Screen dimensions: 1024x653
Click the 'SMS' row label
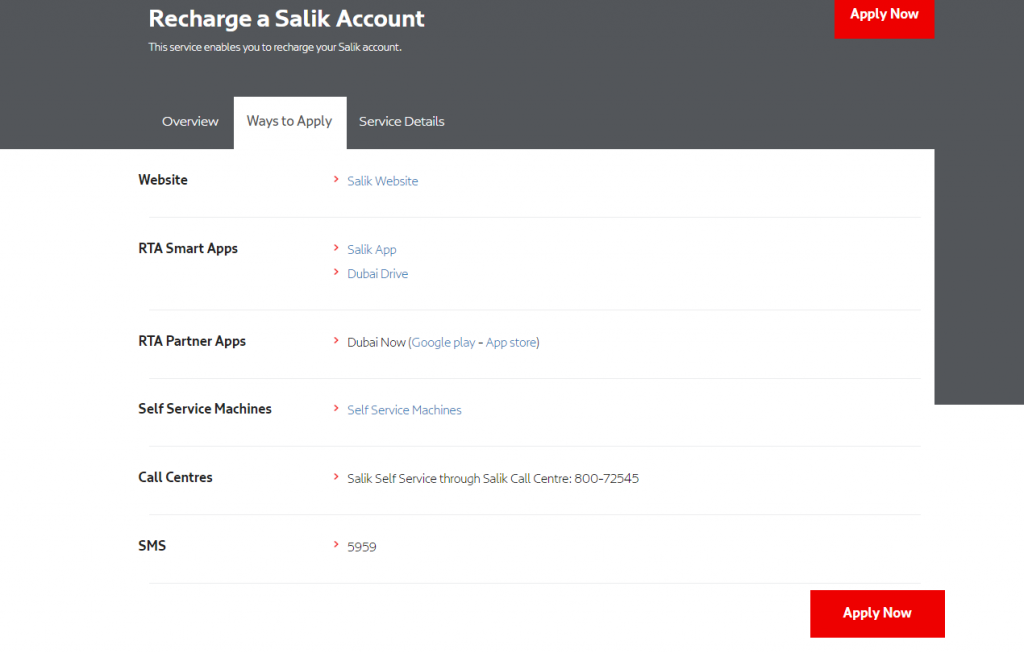(152, 546)
